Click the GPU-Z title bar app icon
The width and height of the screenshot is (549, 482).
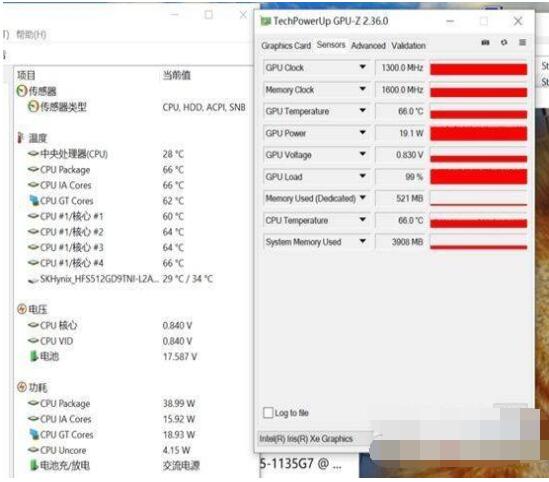point(265,21)
